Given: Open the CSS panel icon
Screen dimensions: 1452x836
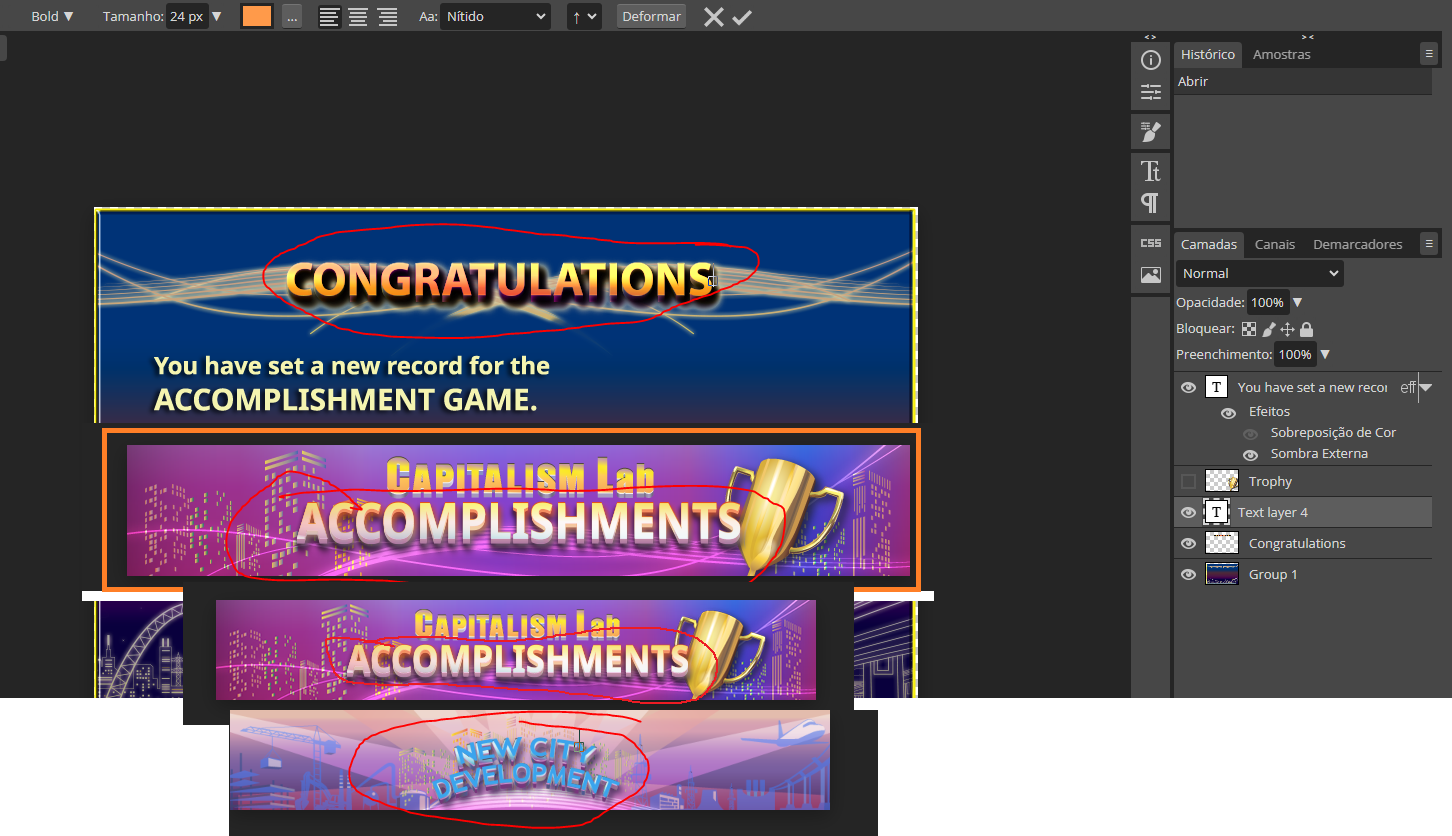Looking at the screenshot, I should 1151,243.
